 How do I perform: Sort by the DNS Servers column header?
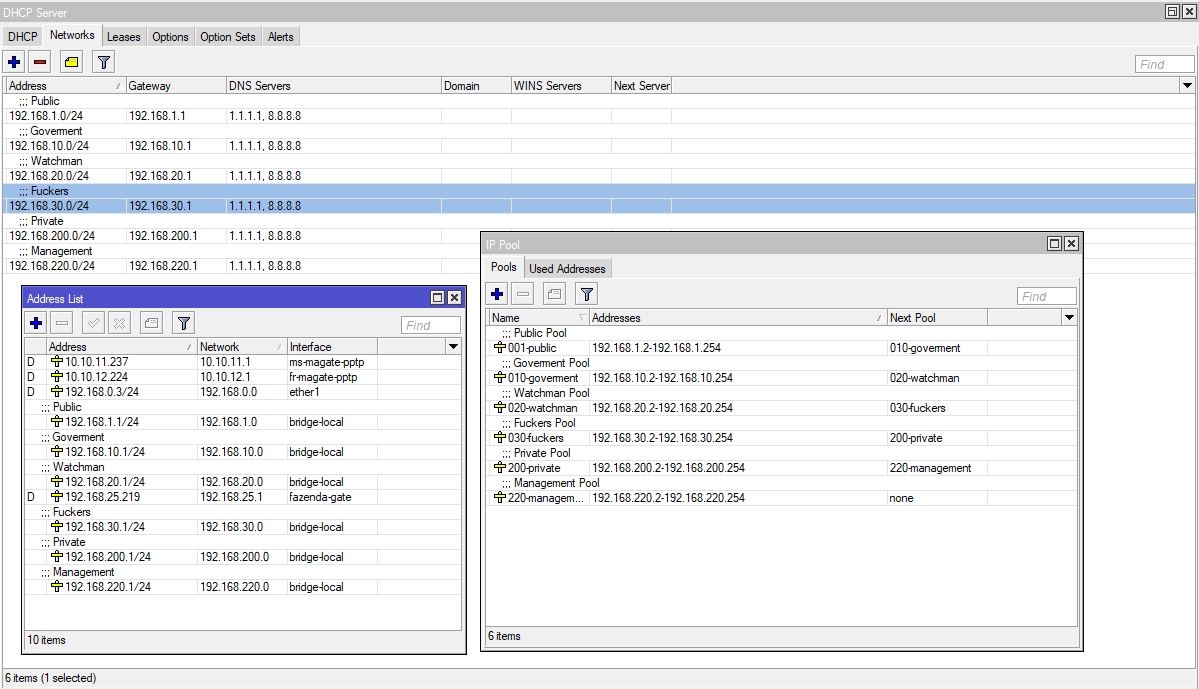tap(333, 86)
